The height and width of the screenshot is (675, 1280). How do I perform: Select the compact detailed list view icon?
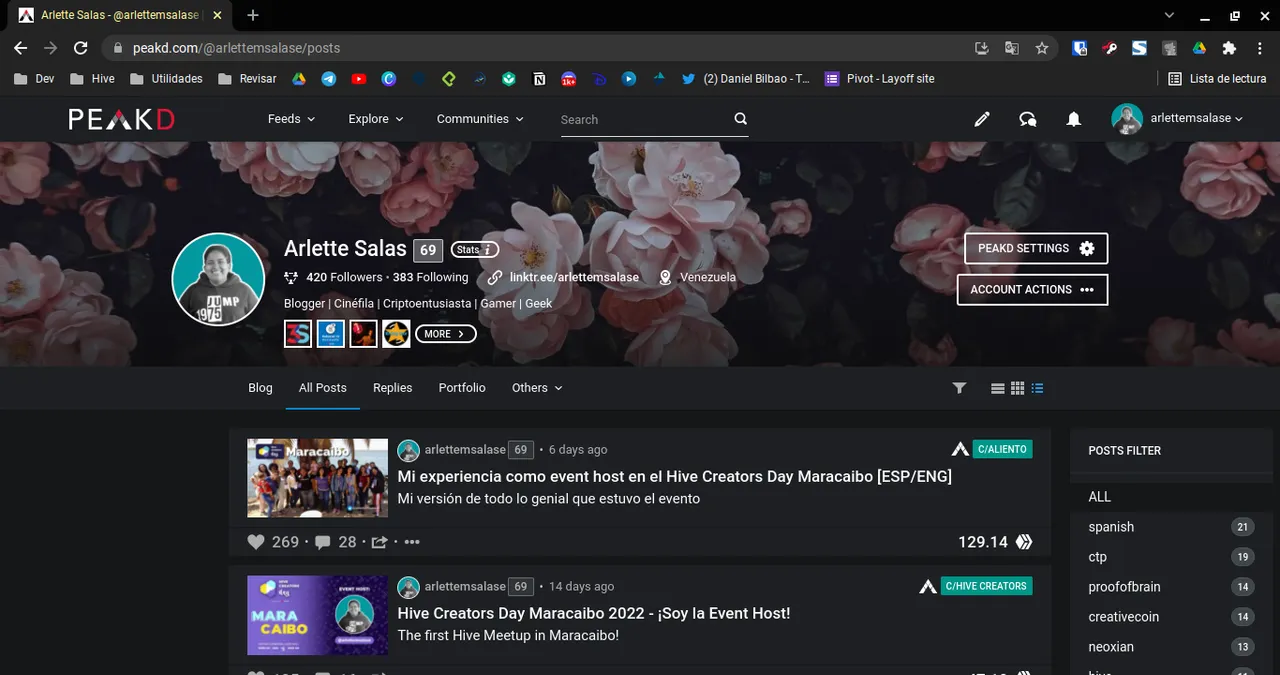point(1037,388)
